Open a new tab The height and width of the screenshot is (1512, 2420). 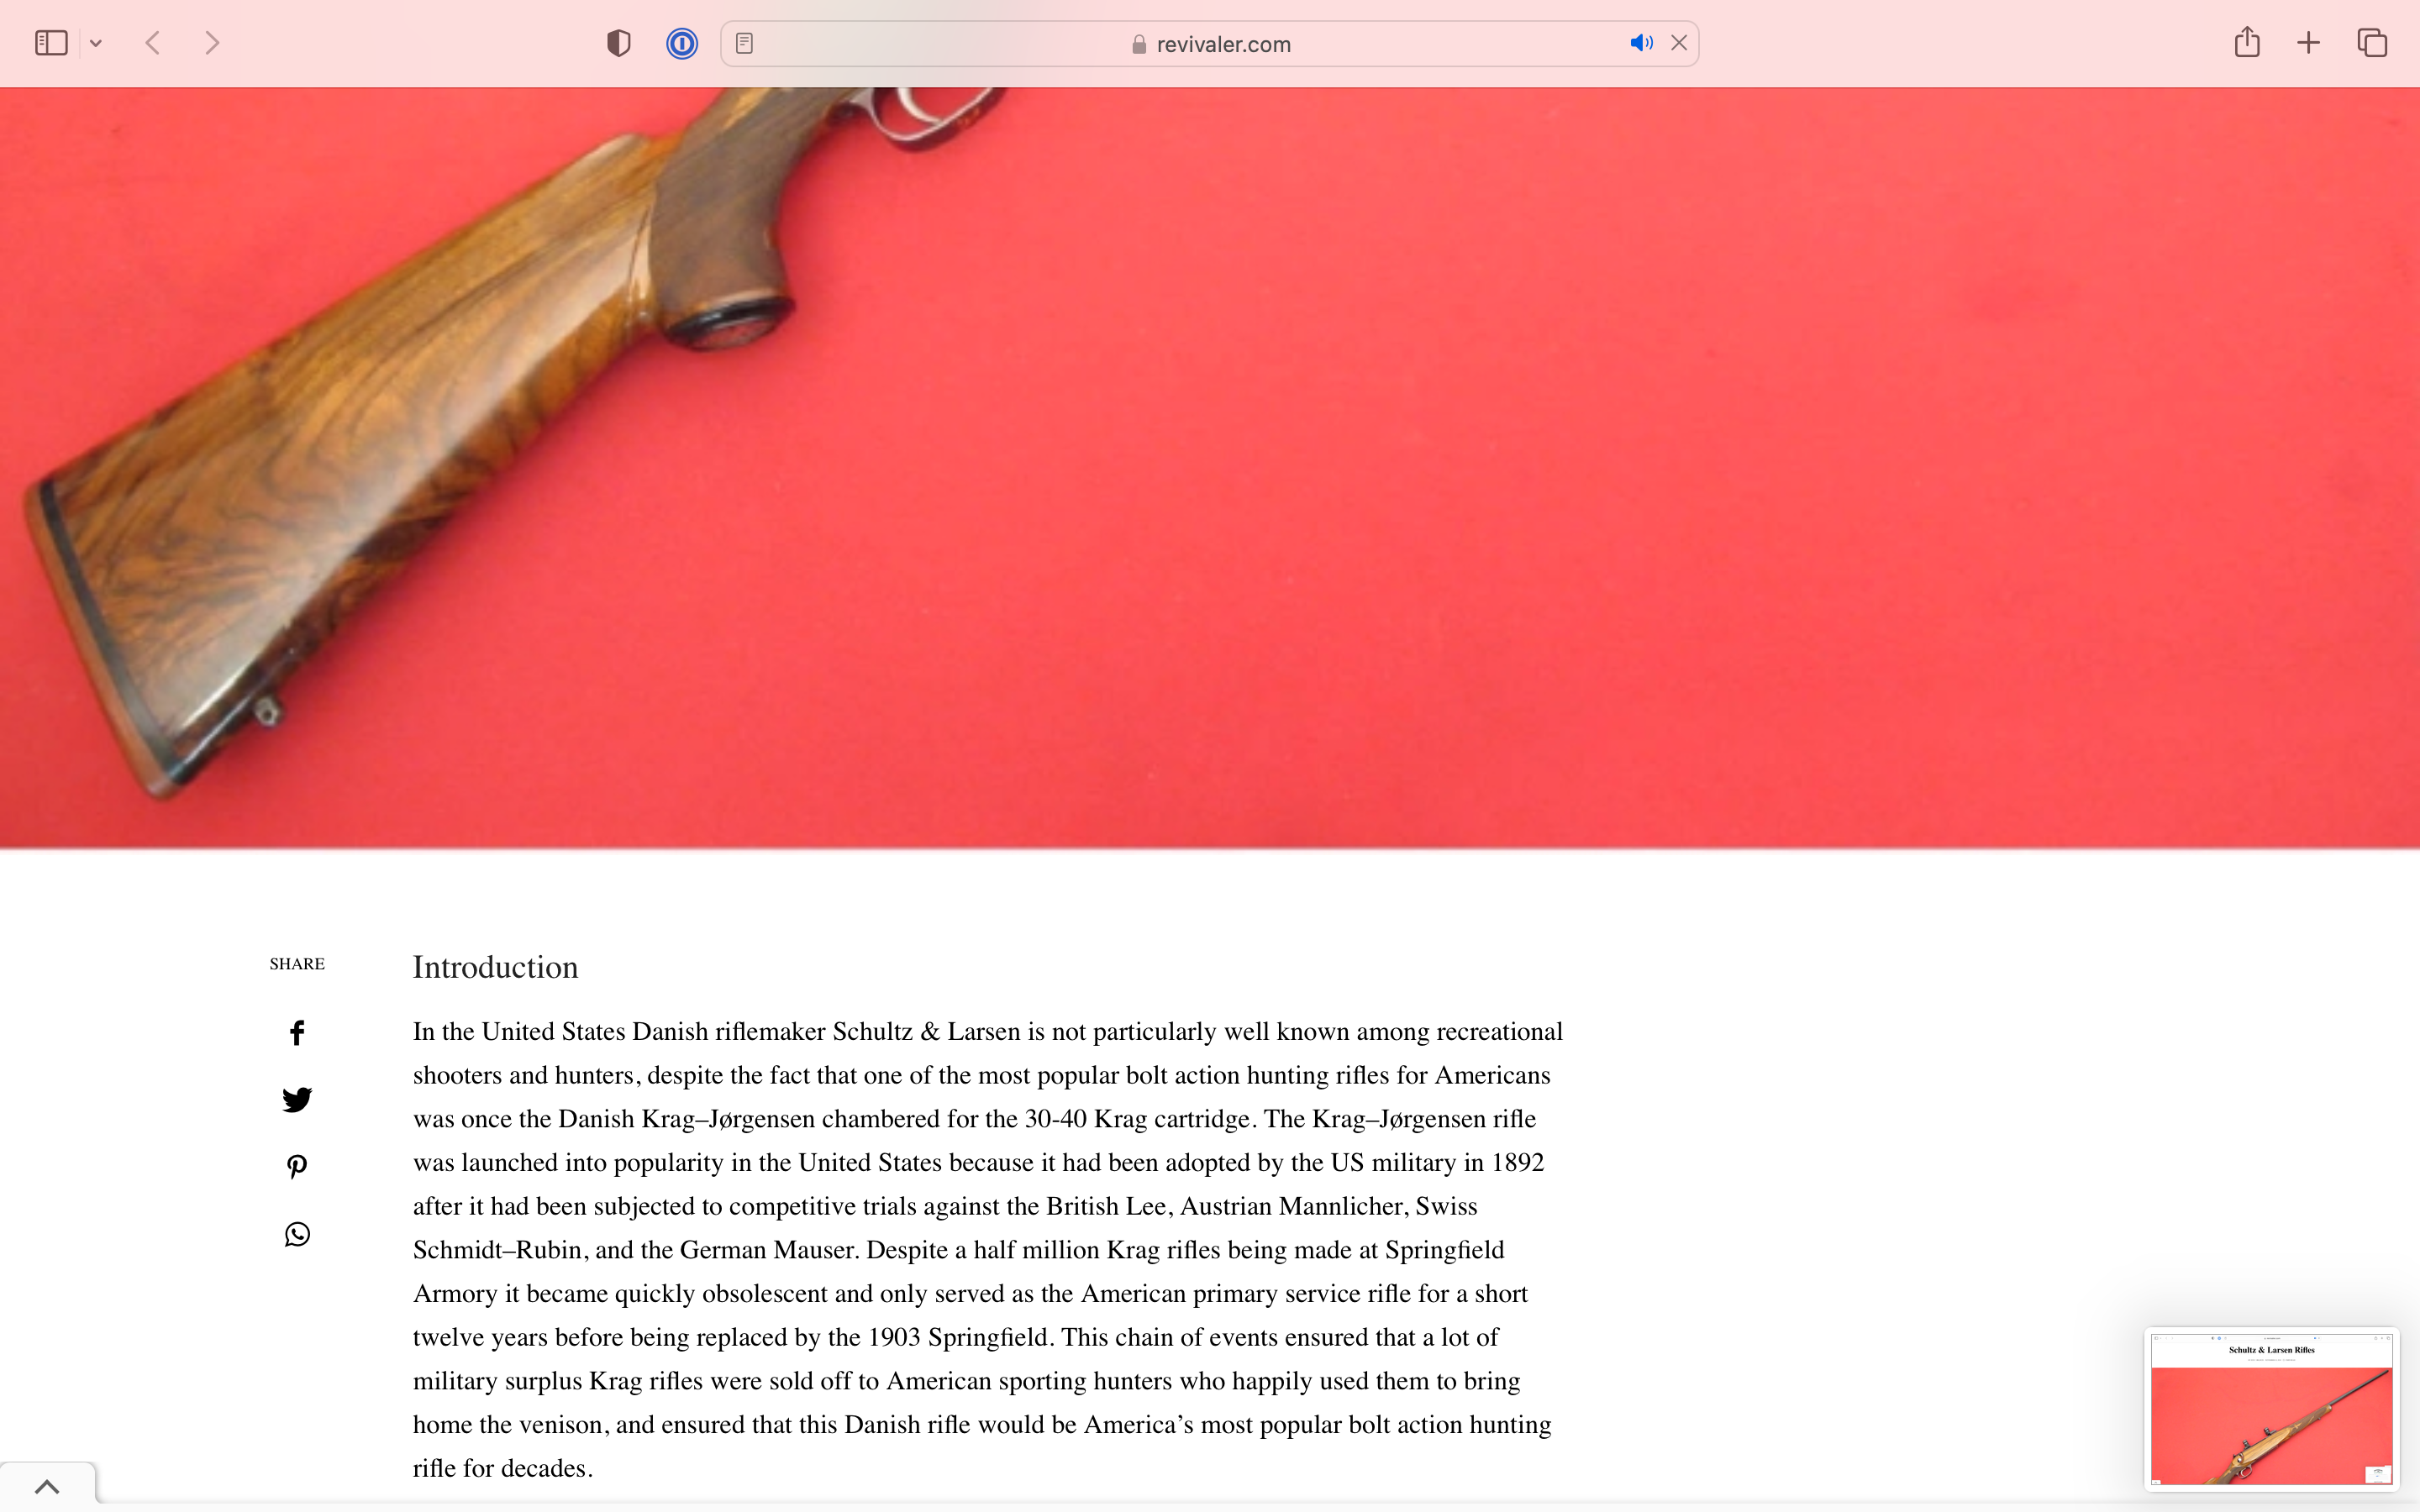[2308, 43]
